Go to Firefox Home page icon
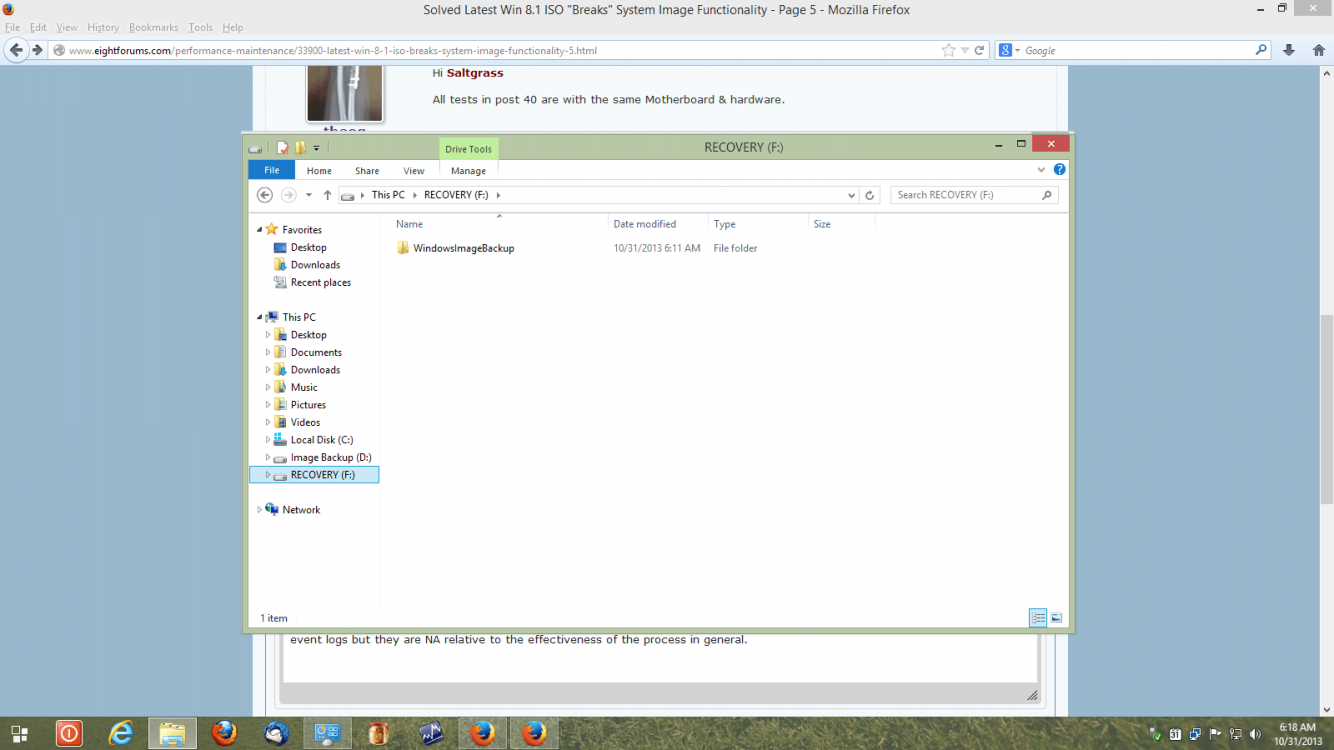The width and height of the screenshot is (1334, 750). (x=1318, y=50)
